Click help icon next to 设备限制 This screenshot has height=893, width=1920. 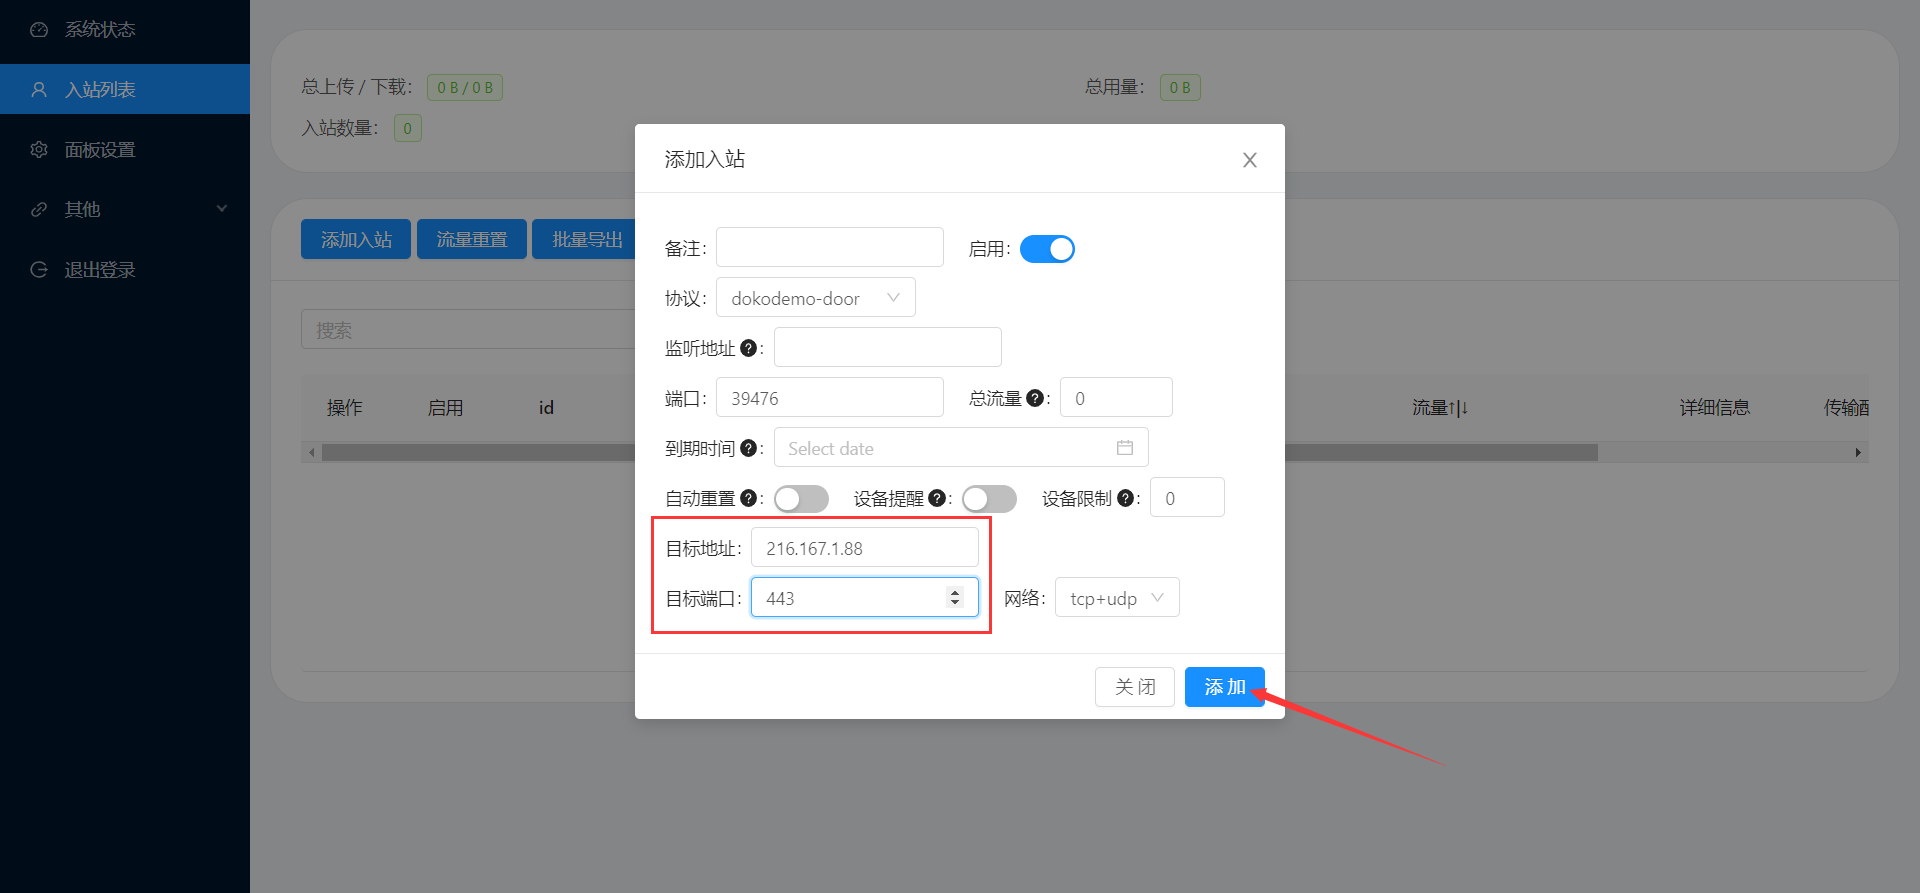[x=1125, y=498]
